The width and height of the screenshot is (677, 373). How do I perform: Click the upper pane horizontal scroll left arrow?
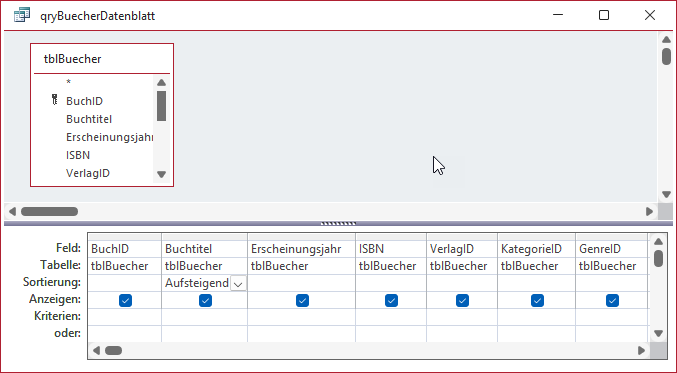pos(12,212)
